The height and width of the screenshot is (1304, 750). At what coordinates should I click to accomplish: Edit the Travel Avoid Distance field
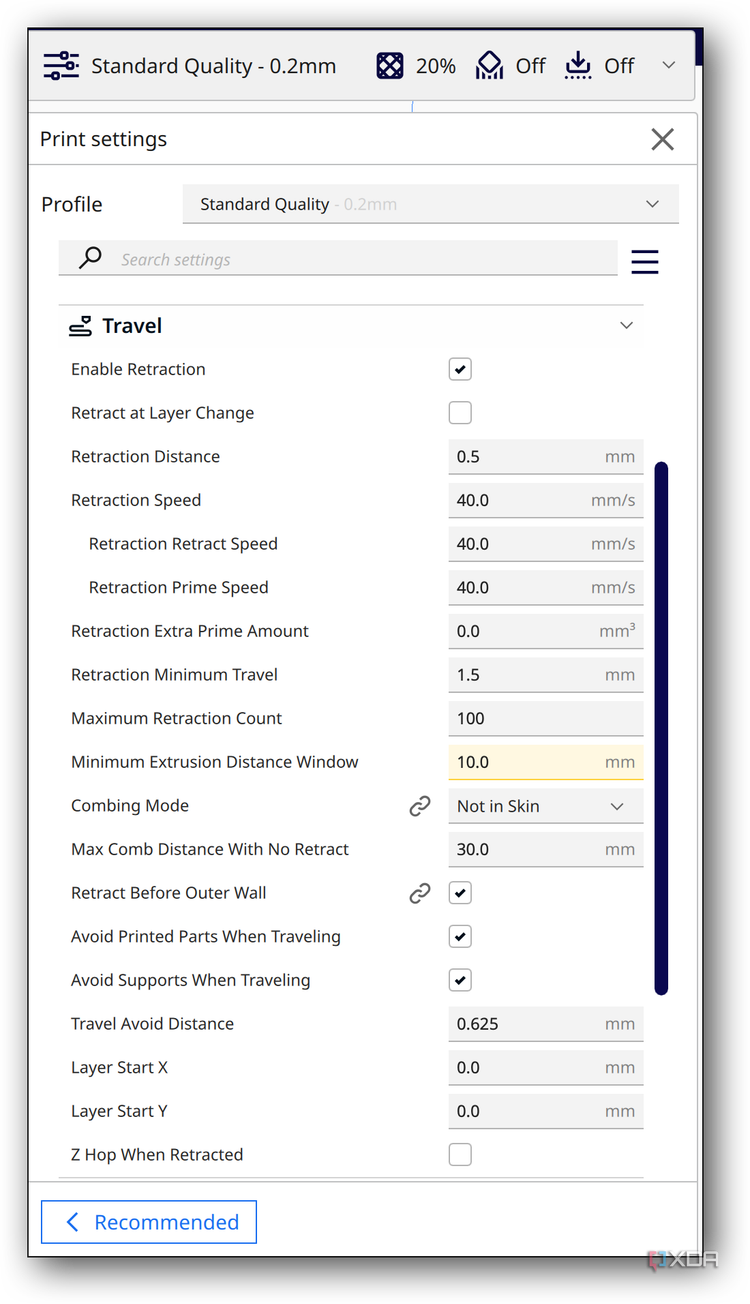[x=546, y=1024]
